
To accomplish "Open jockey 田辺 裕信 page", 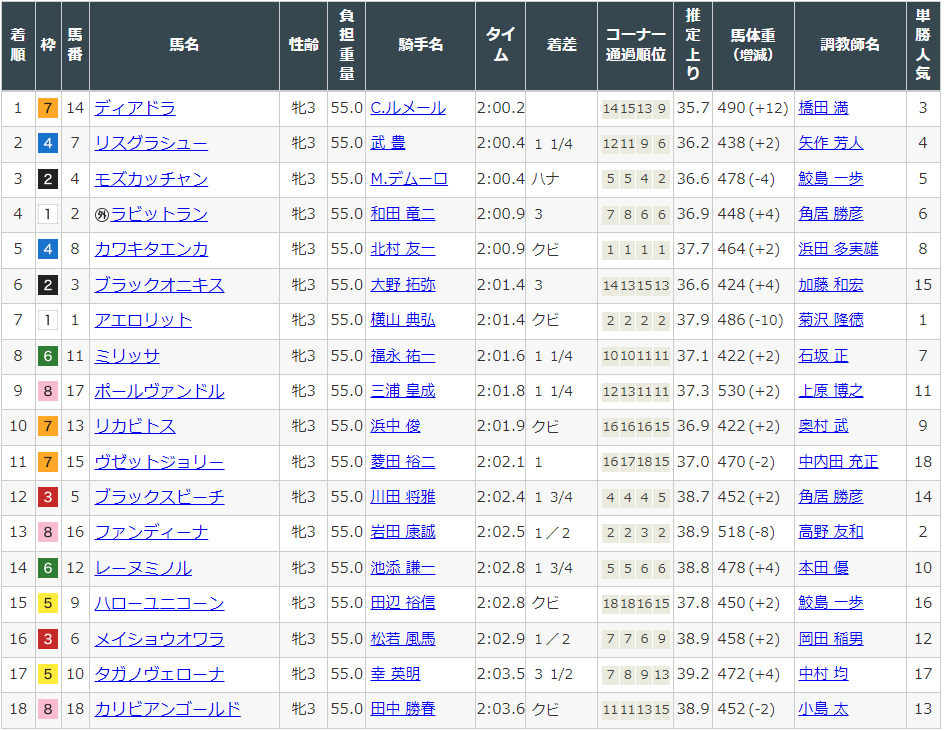I will tap(403, 602).
